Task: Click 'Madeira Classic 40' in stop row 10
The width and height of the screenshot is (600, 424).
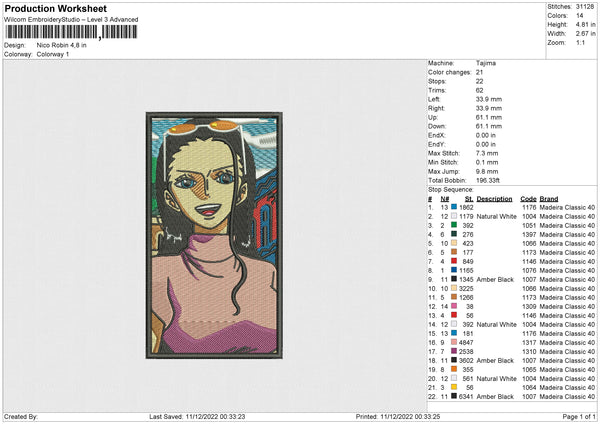Action: click(567, 288)
